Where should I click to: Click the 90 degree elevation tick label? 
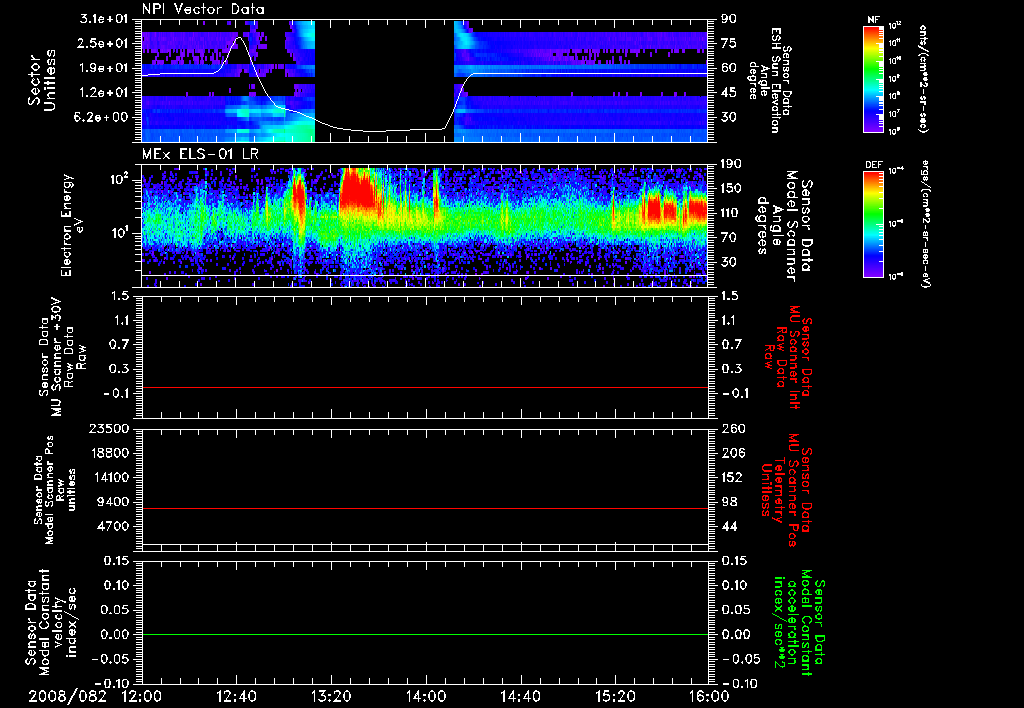pos(727,19)
